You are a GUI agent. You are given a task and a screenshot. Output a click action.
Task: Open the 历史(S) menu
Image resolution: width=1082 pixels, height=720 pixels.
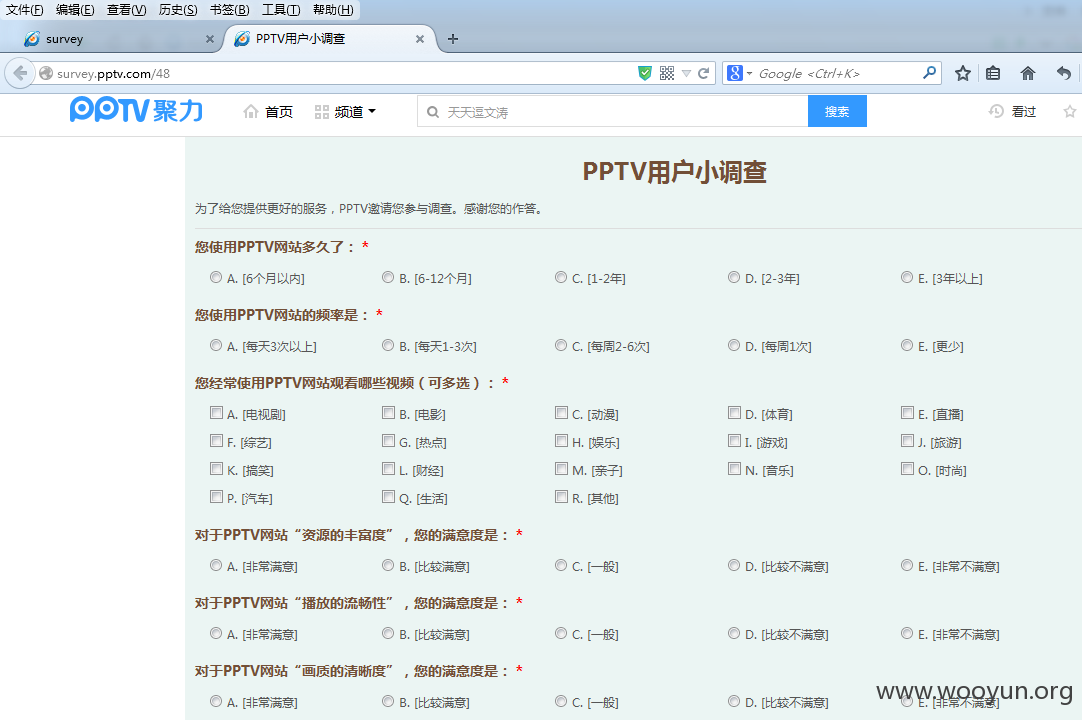(x=178, y=10)
